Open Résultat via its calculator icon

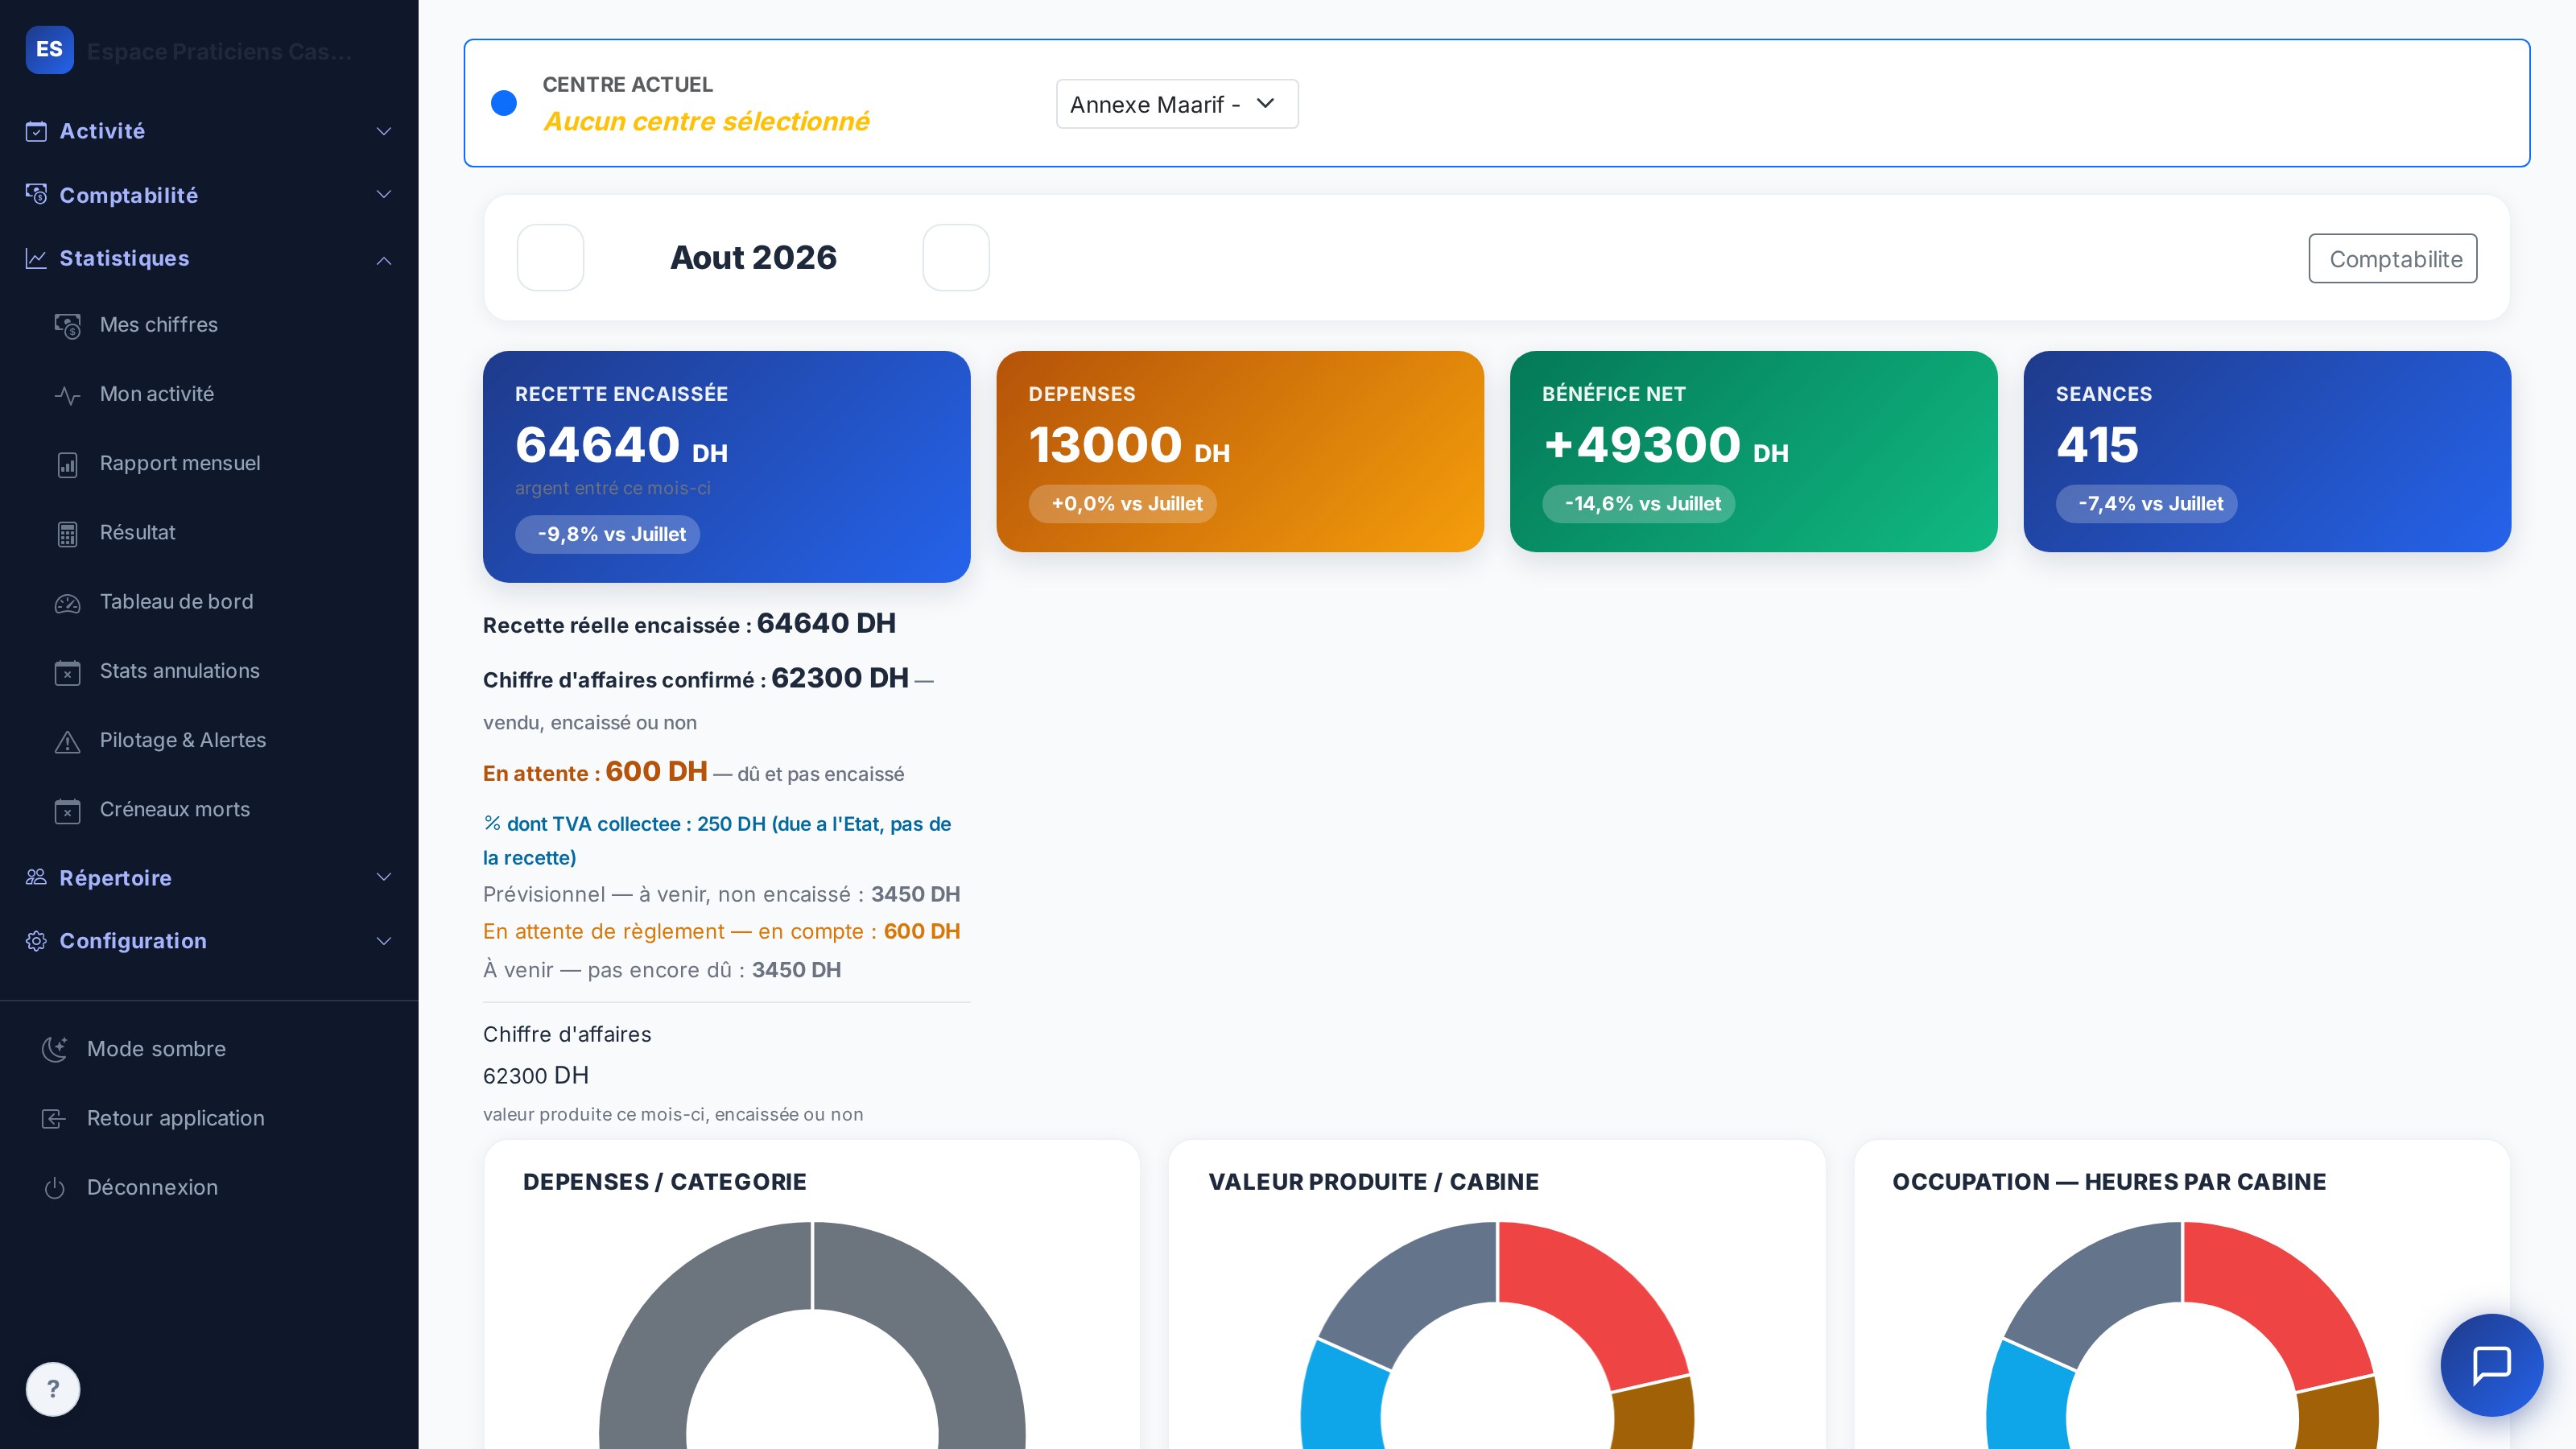67,533
